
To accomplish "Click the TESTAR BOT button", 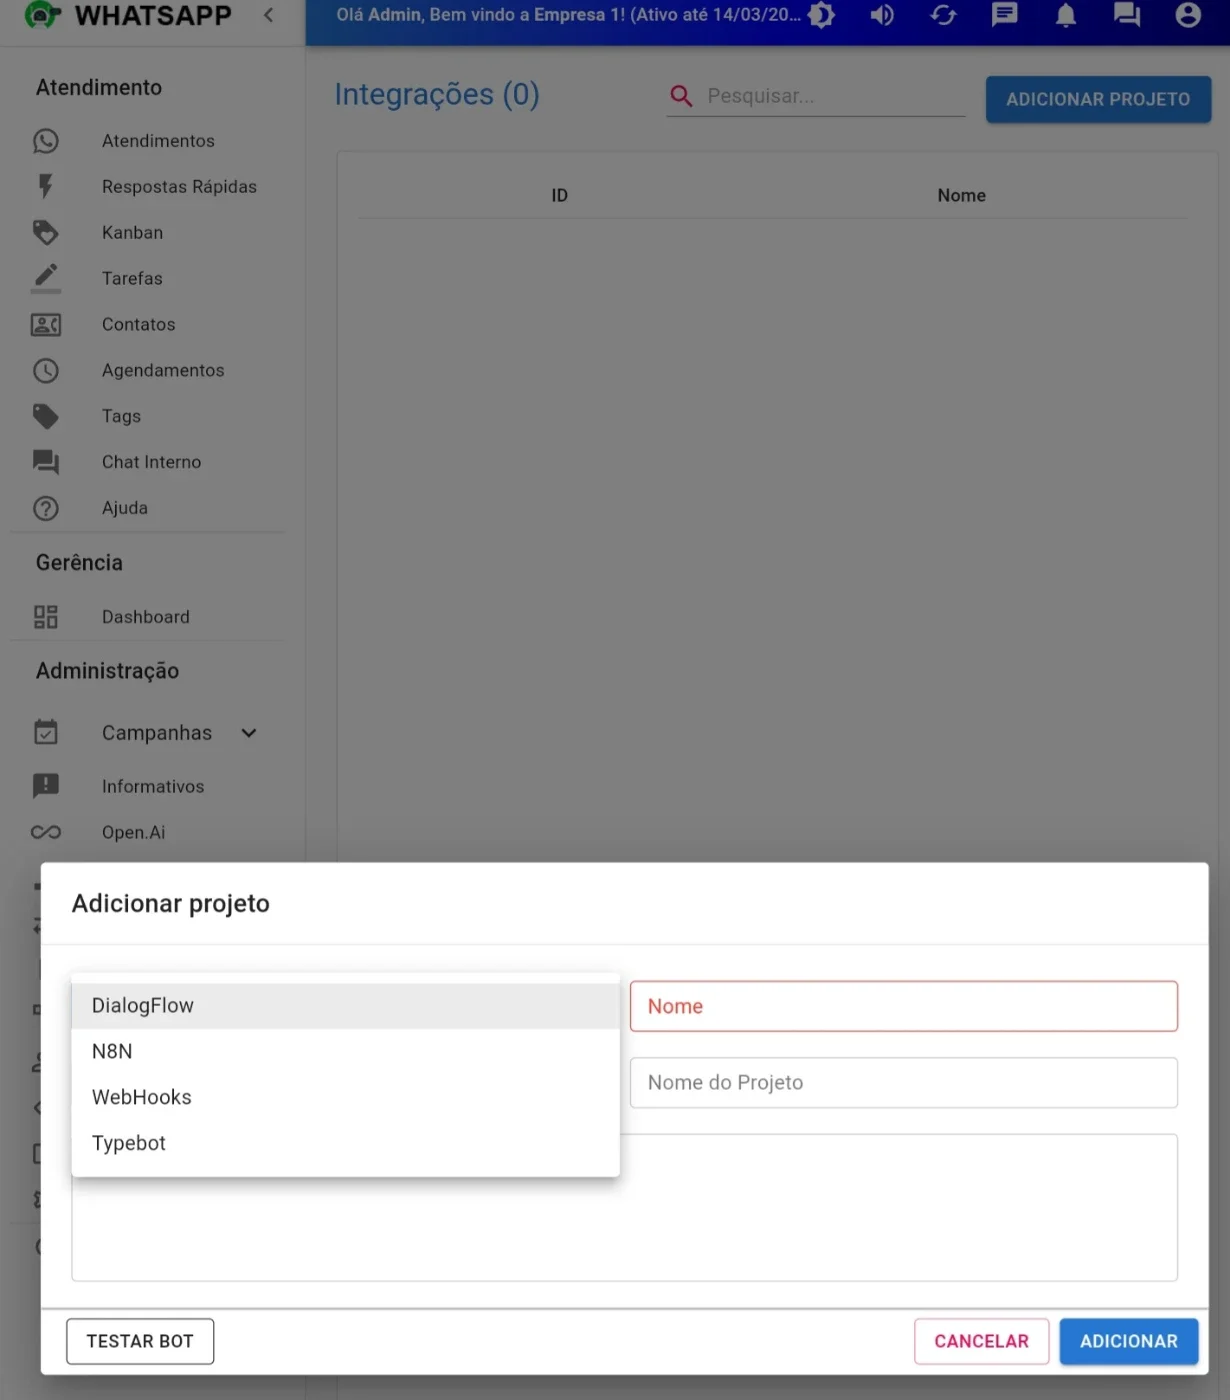I will point(140,1342).
